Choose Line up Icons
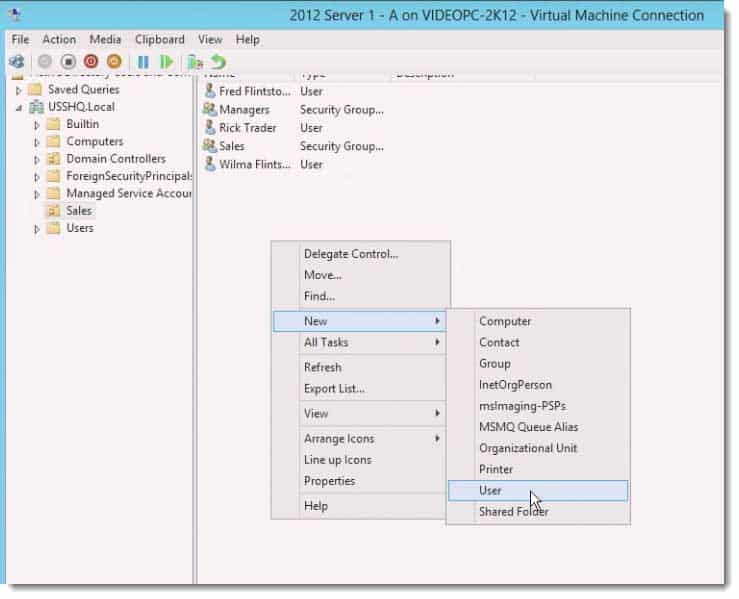 [359, 460]
